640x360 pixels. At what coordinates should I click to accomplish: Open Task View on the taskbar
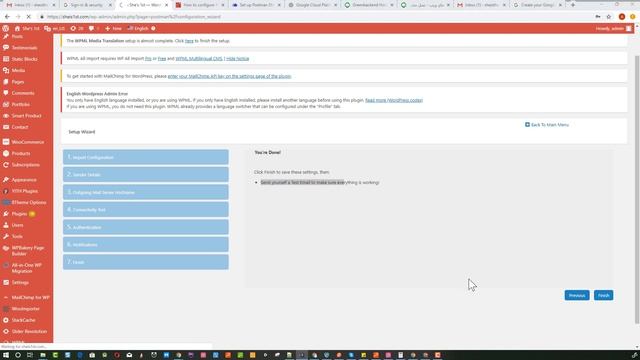pos(30,355)
